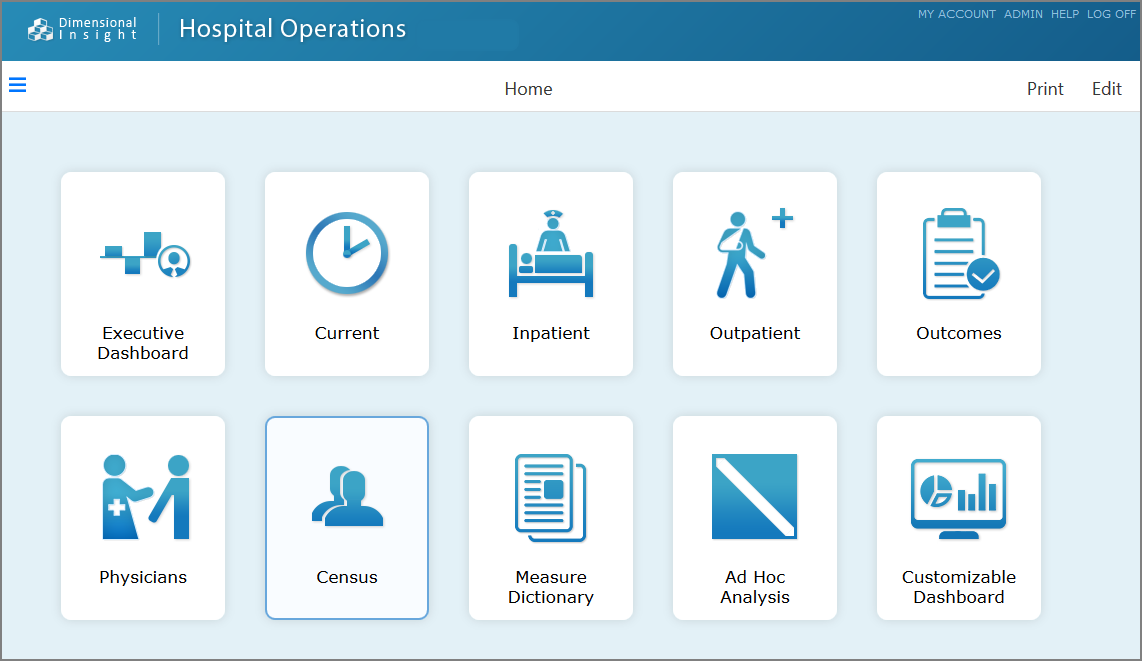This screenshot has height=661, width=1142.
Task: Open the Inpatient dashboard tile
Action: coord(551,273)
